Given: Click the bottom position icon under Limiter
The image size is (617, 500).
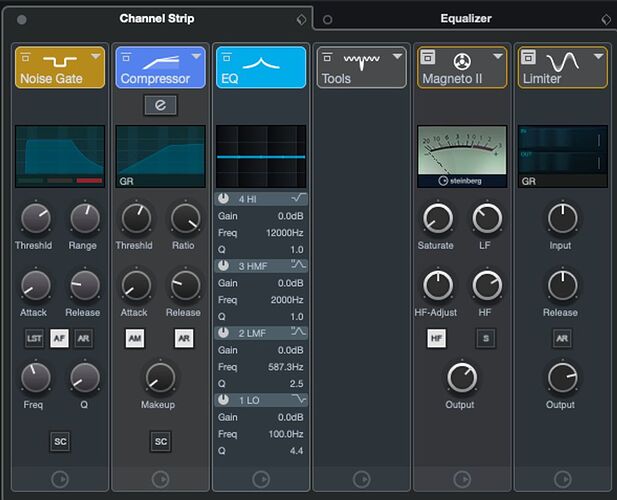Looking at the screenshot, I should coord(563,479).
